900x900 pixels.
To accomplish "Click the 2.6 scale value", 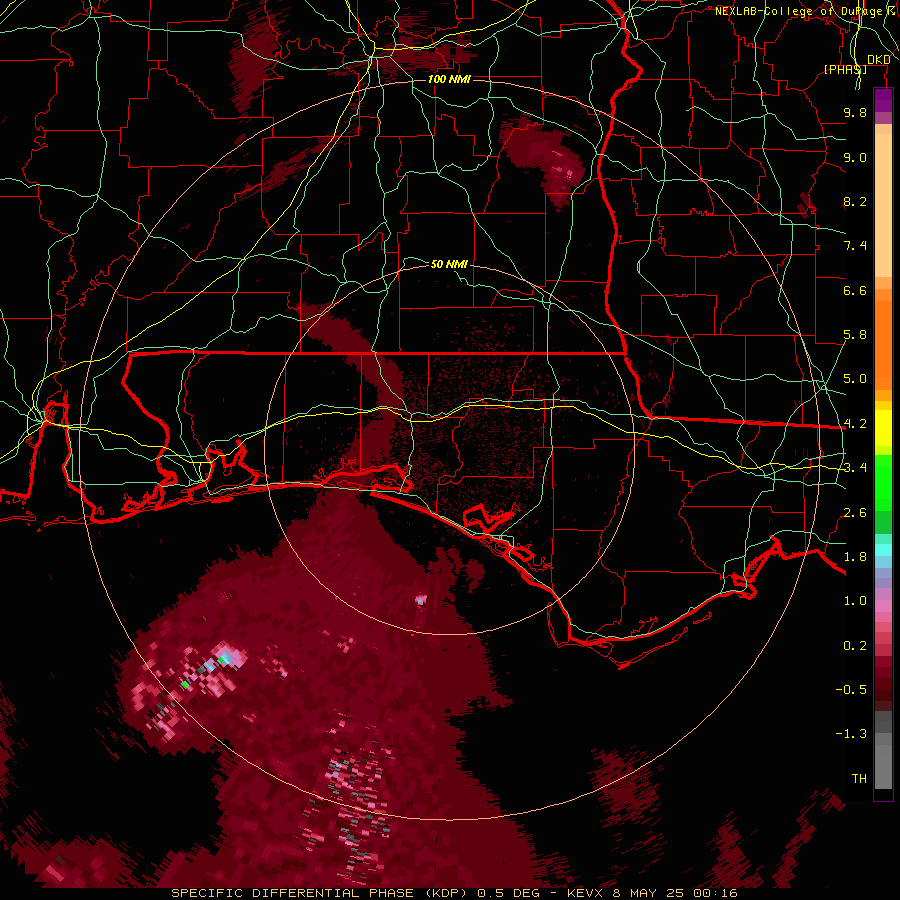I will tap(855, 513).
